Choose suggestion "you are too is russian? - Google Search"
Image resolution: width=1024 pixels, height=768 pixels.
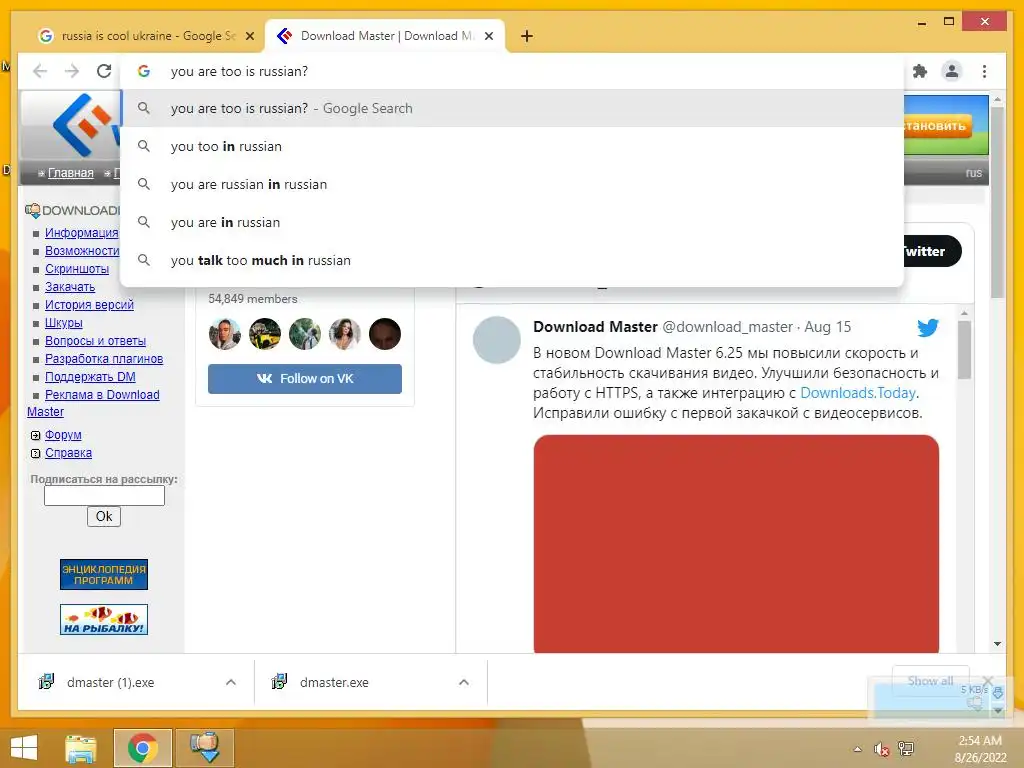[511, 108]
